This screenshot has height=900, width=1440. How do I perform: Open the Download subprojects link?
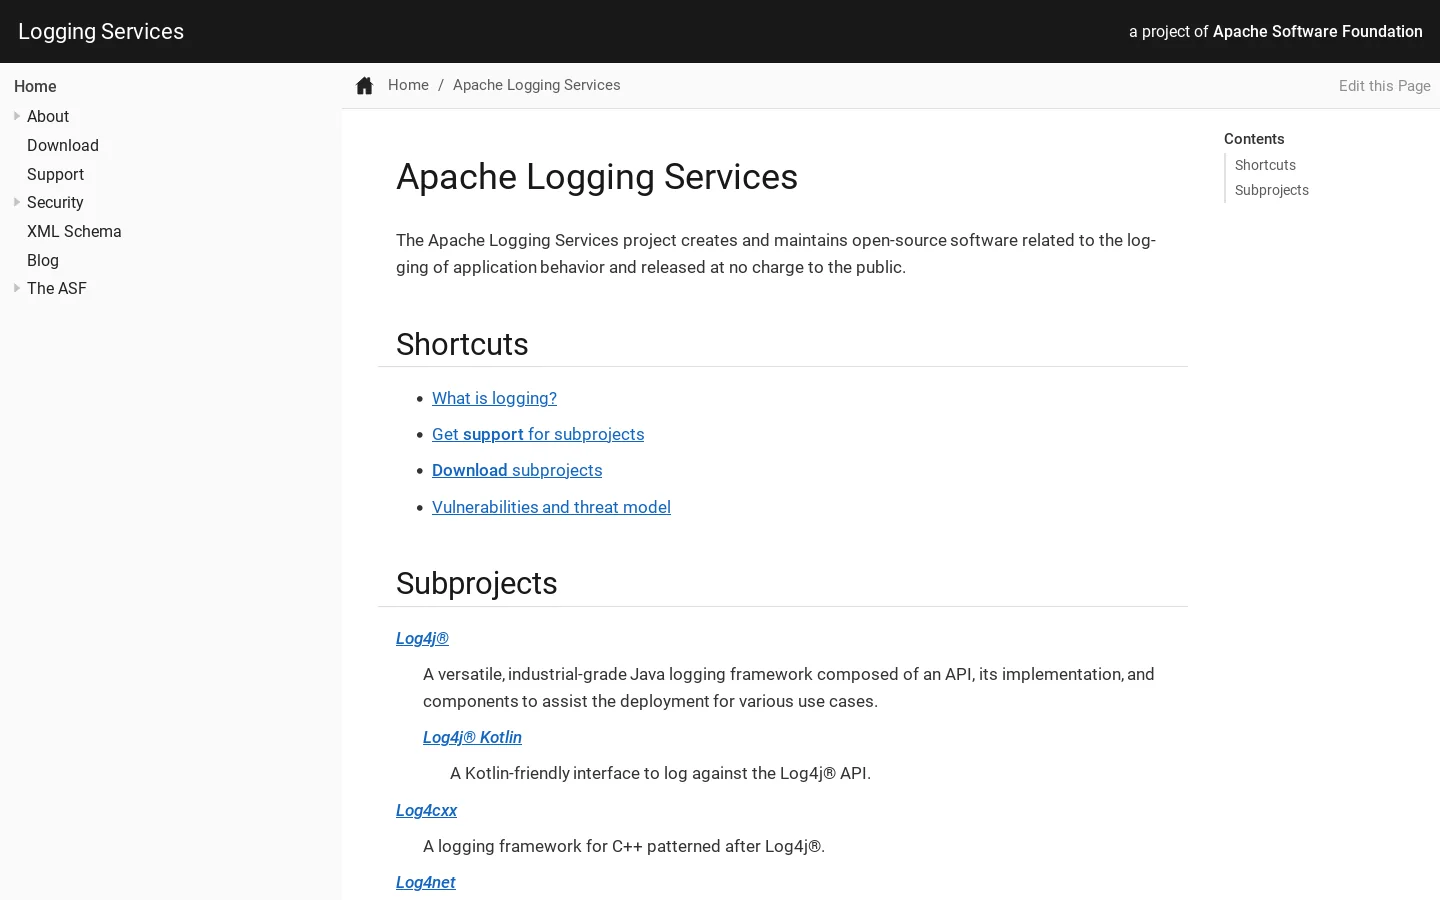[517, 470]
